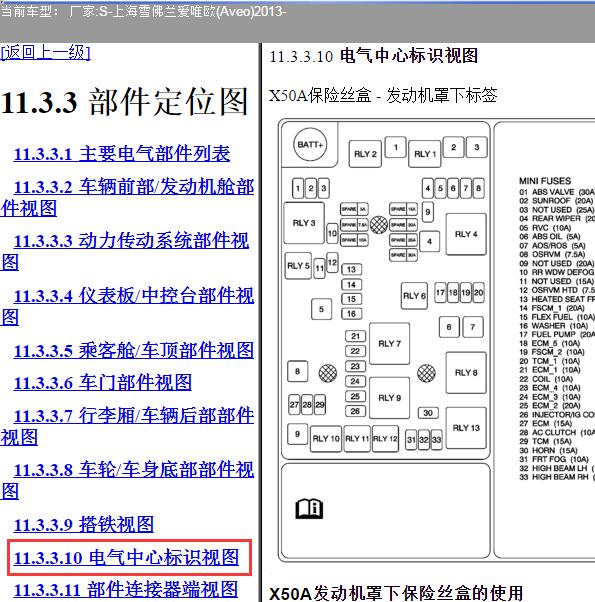Screen dimensions: 595x602
Task: Click the 06 ABS OIL (5A) entry
Action: pos(550,236)
